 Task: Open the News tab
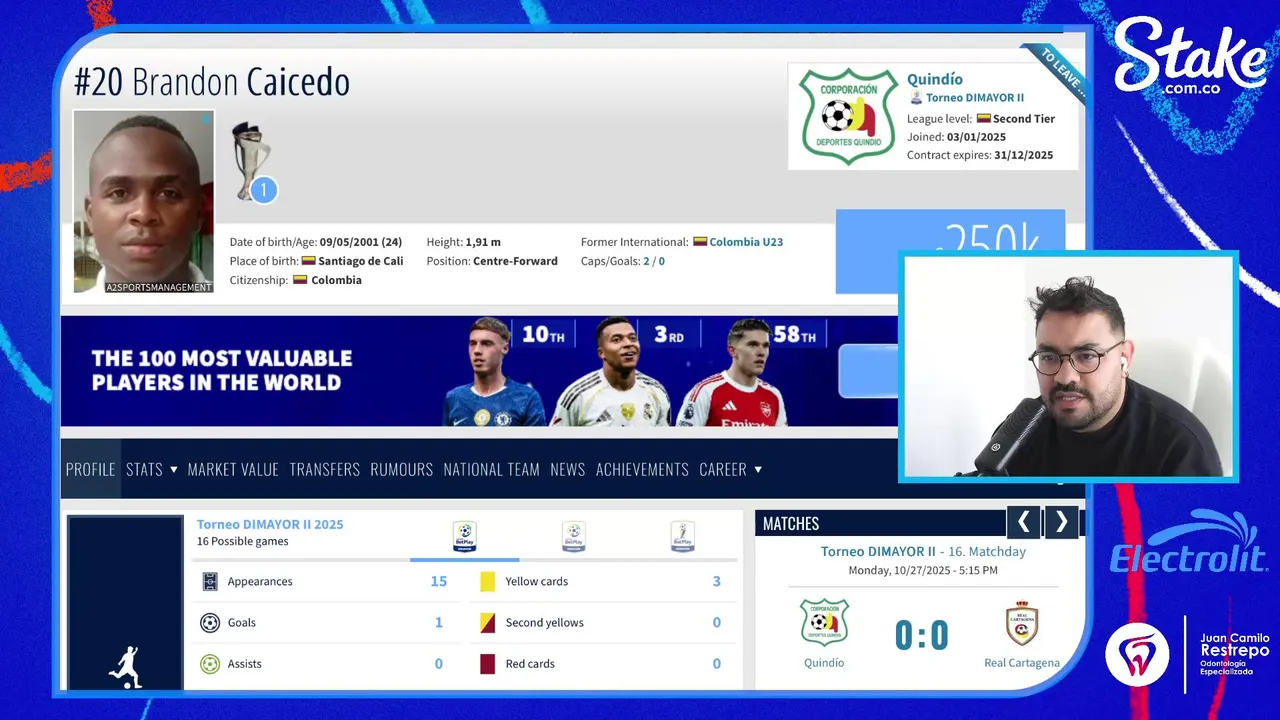(567, 469)
